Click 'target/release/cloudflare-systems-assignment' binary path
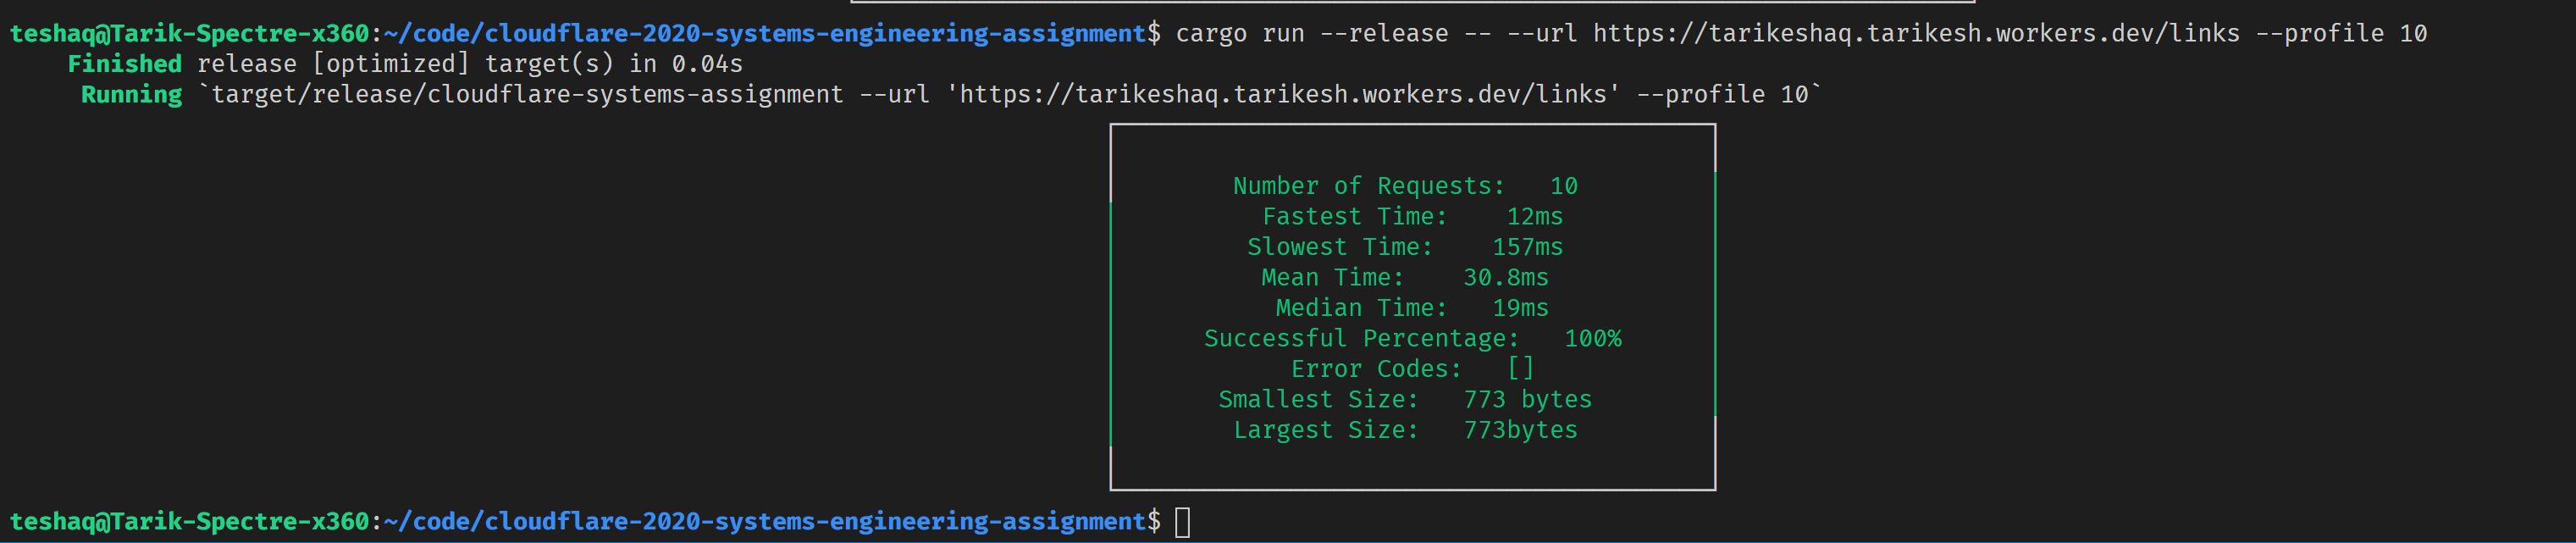This screenshot has width=2576, height=543. point(527,94)
